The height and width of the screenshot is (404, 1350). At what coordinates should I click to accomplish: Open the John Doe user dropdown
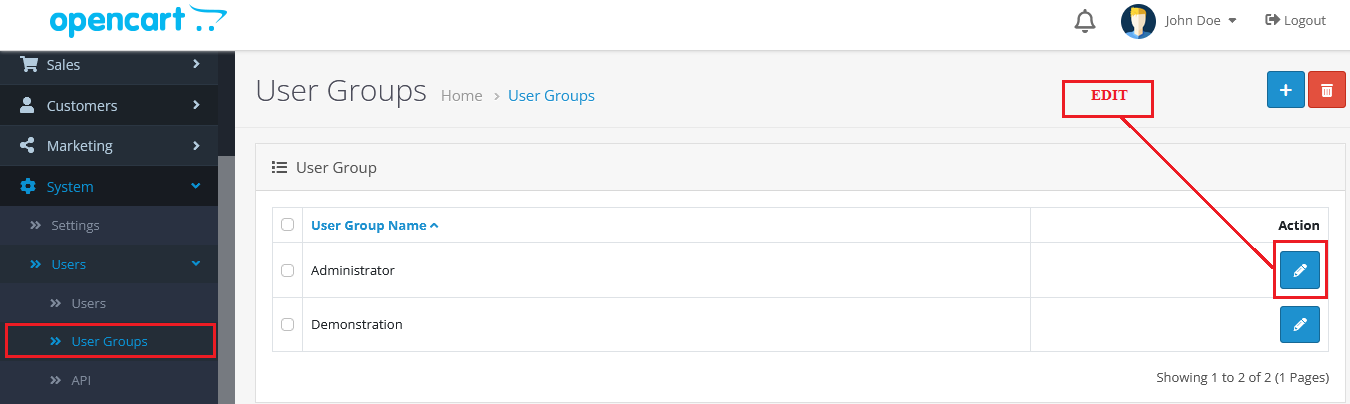click(x=1201, y=21)
